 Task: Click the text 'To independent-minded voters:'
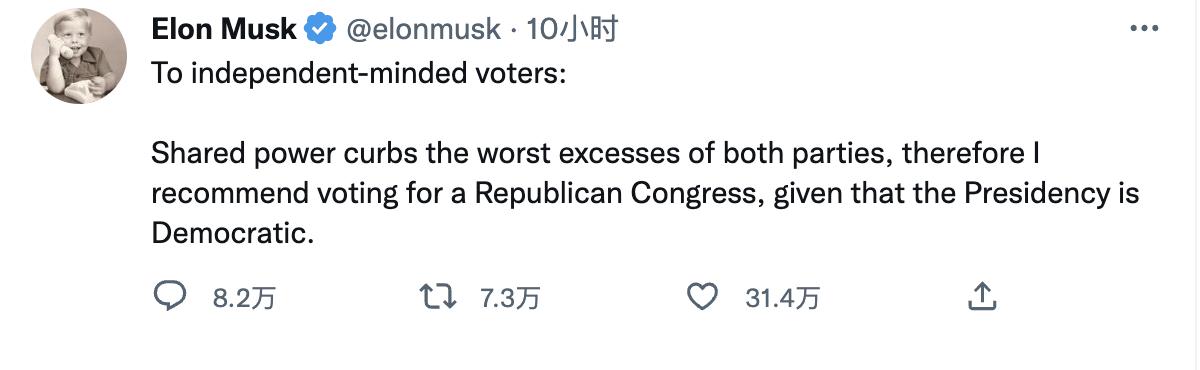coord(358,77)
